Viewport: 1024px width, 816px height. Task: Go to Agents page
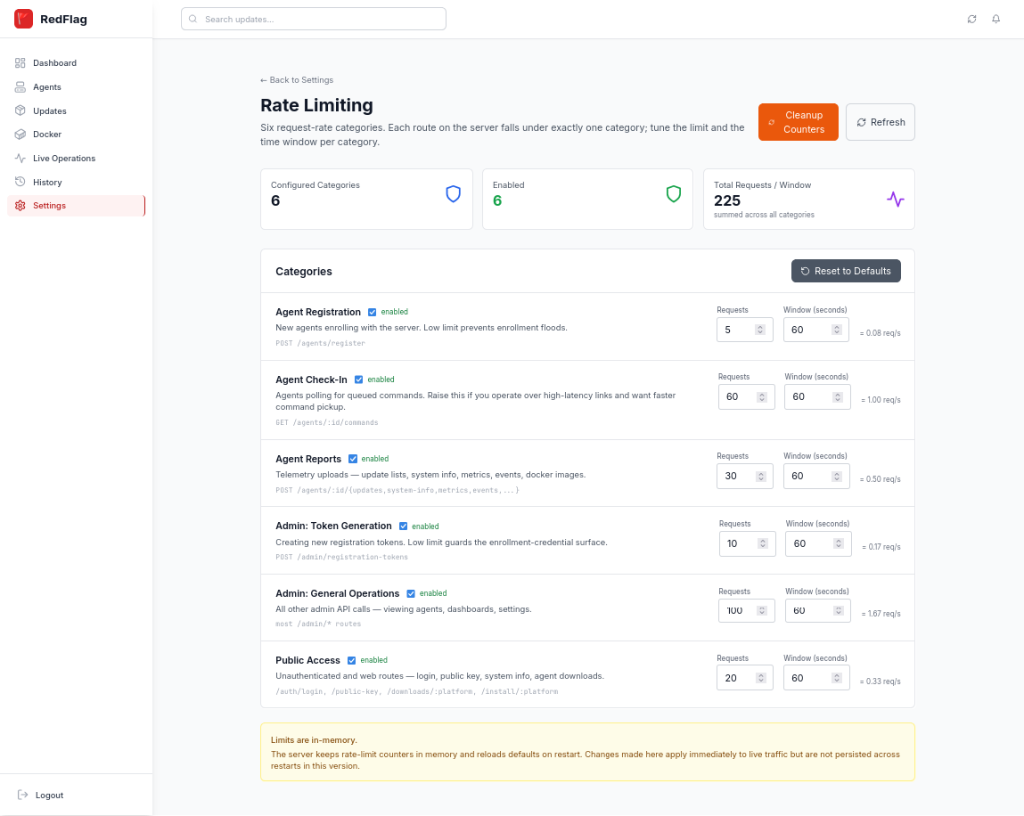76,87
